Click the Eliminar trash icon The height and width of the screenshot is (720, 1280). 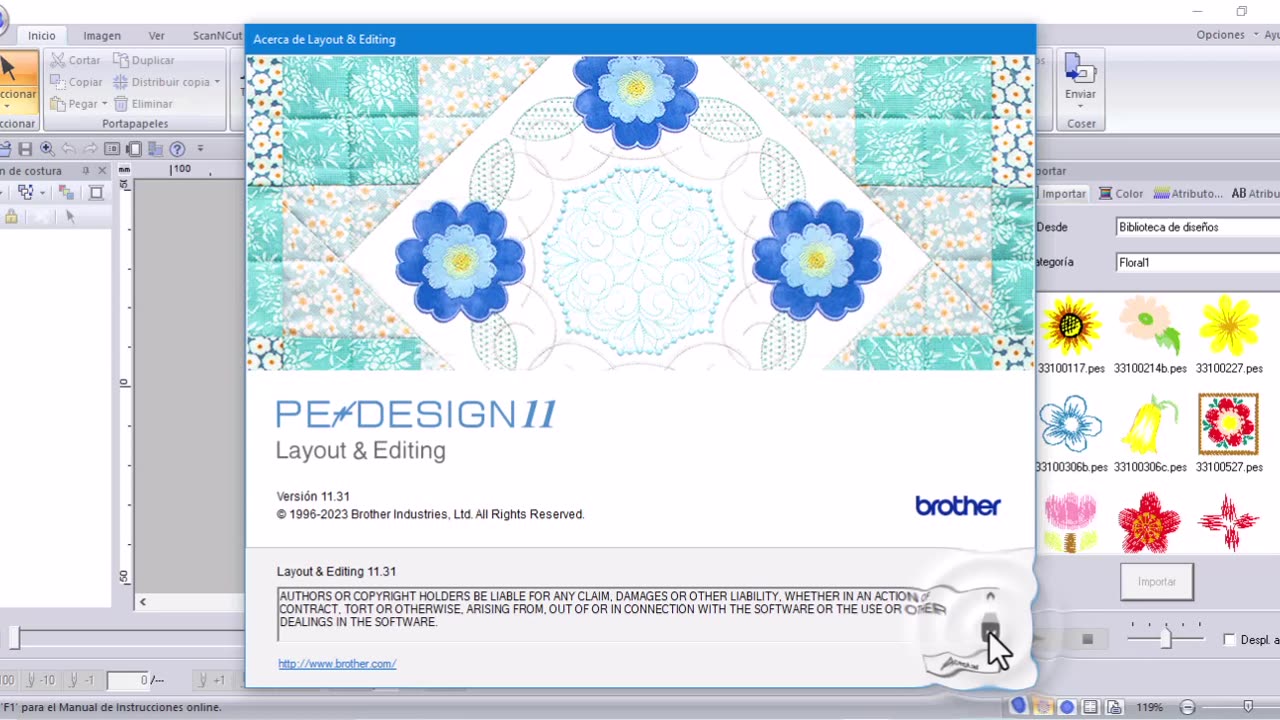coord(121,103)
